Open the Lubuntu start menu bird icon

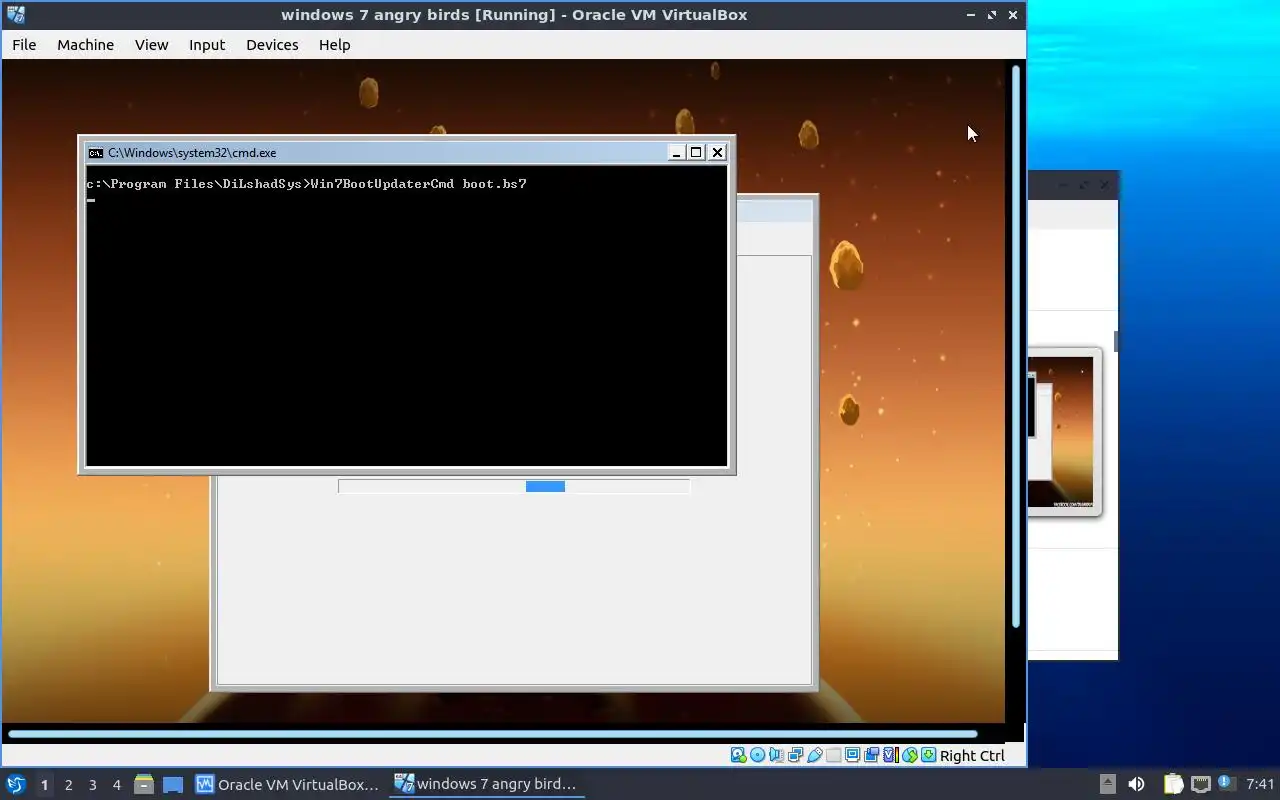pyautogui.click(x=15, y=784)
